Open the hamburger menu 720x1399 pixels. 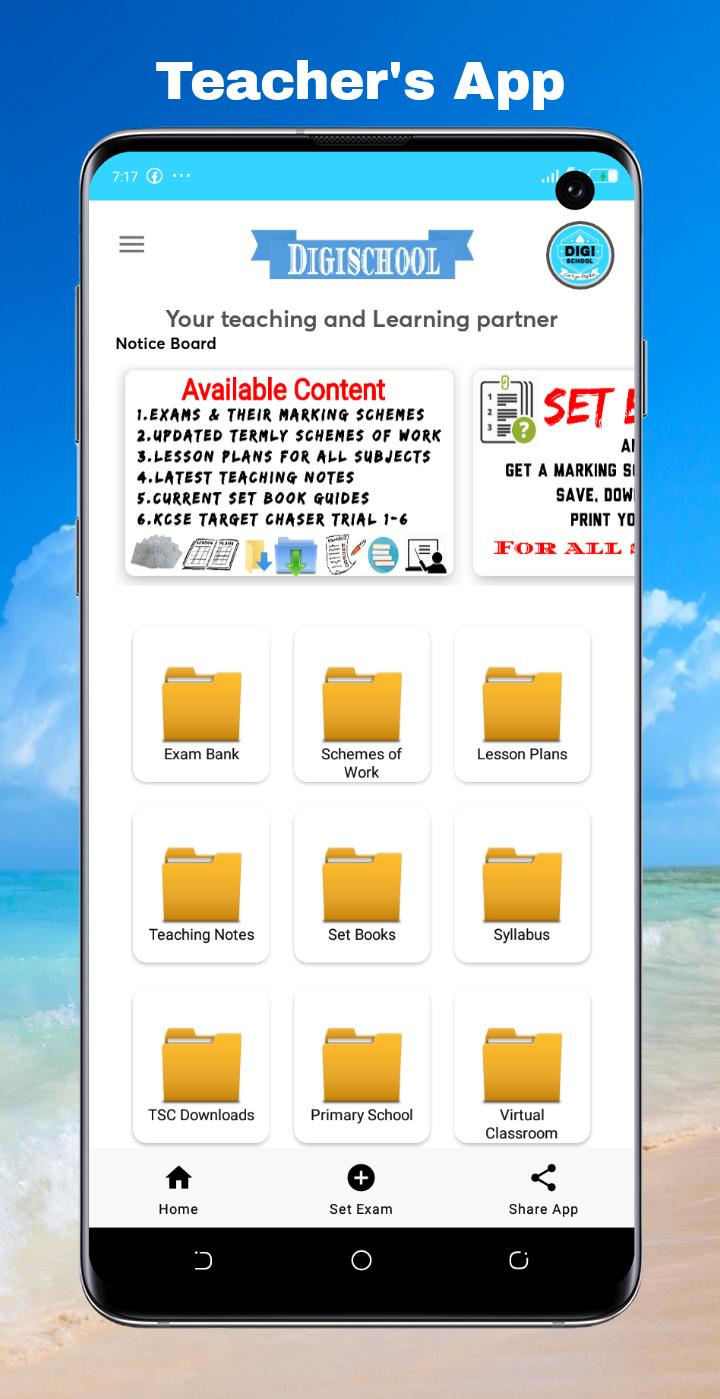tap(132, 245)
